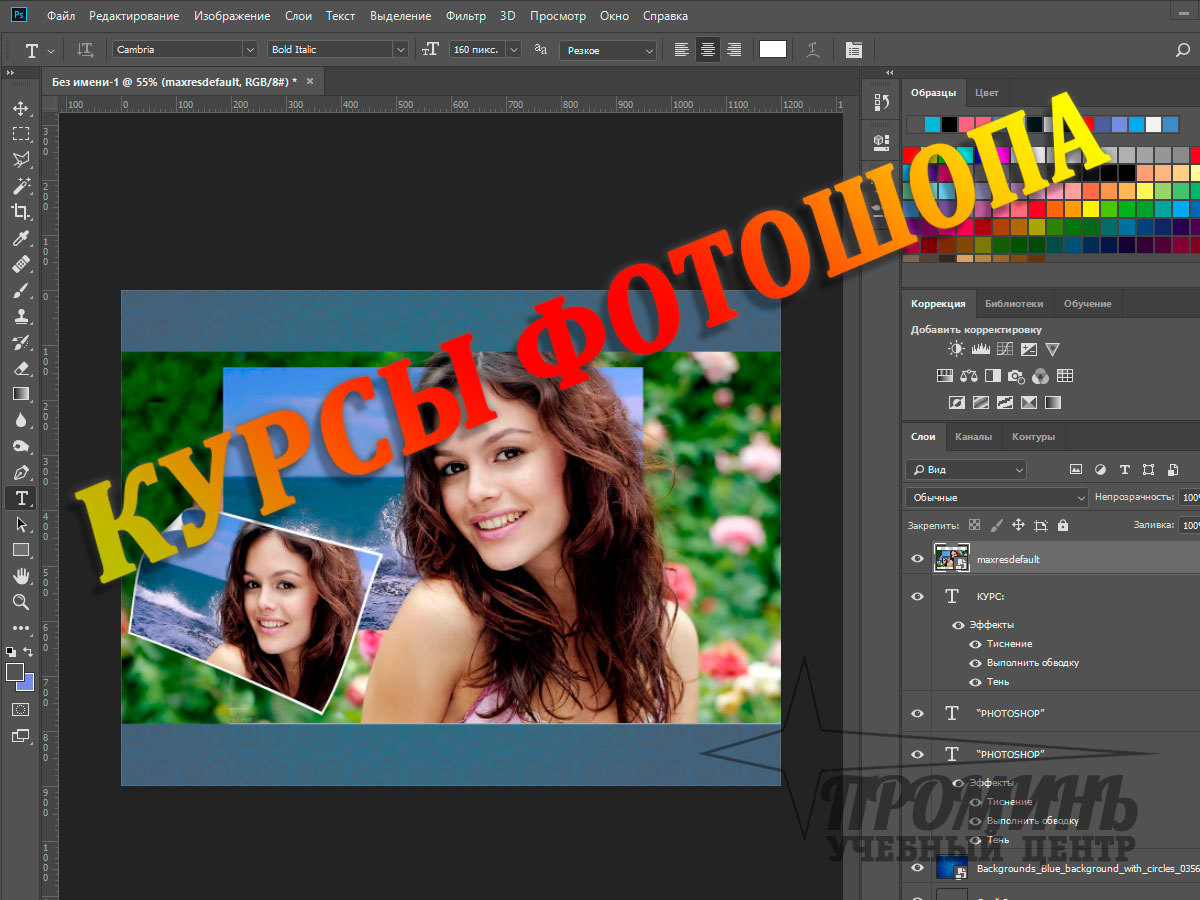Switch to the Контуры tab

(x=1033, y=436)
